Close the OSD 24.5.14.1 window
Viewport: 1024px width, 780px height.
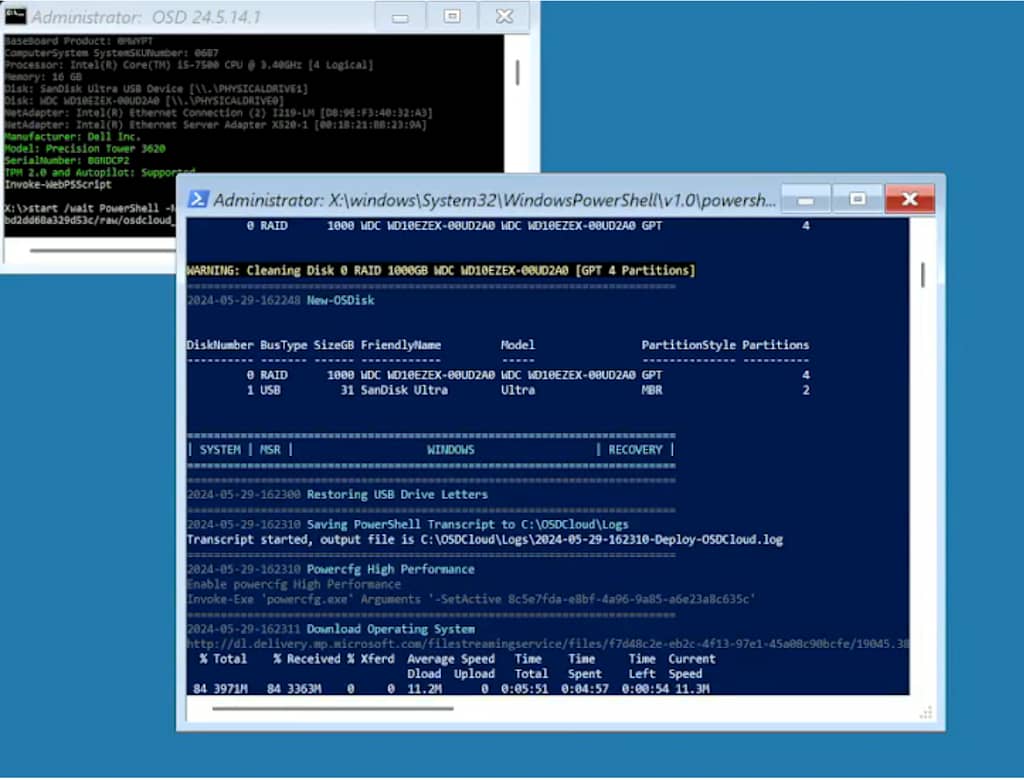[x=502, y=16]
